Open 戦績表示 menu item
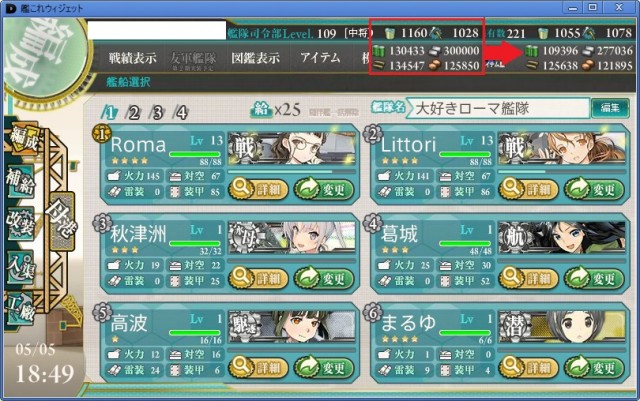This screenshot has width=640, height=401. pos(133,58)
